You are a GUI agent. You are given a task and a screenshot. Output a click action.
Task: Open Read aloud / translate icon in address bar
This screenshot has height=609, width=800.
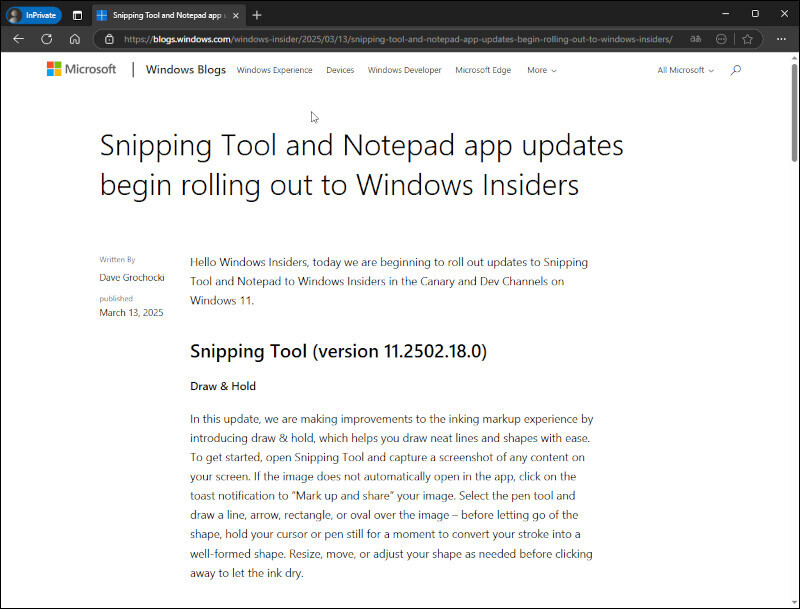695,39
